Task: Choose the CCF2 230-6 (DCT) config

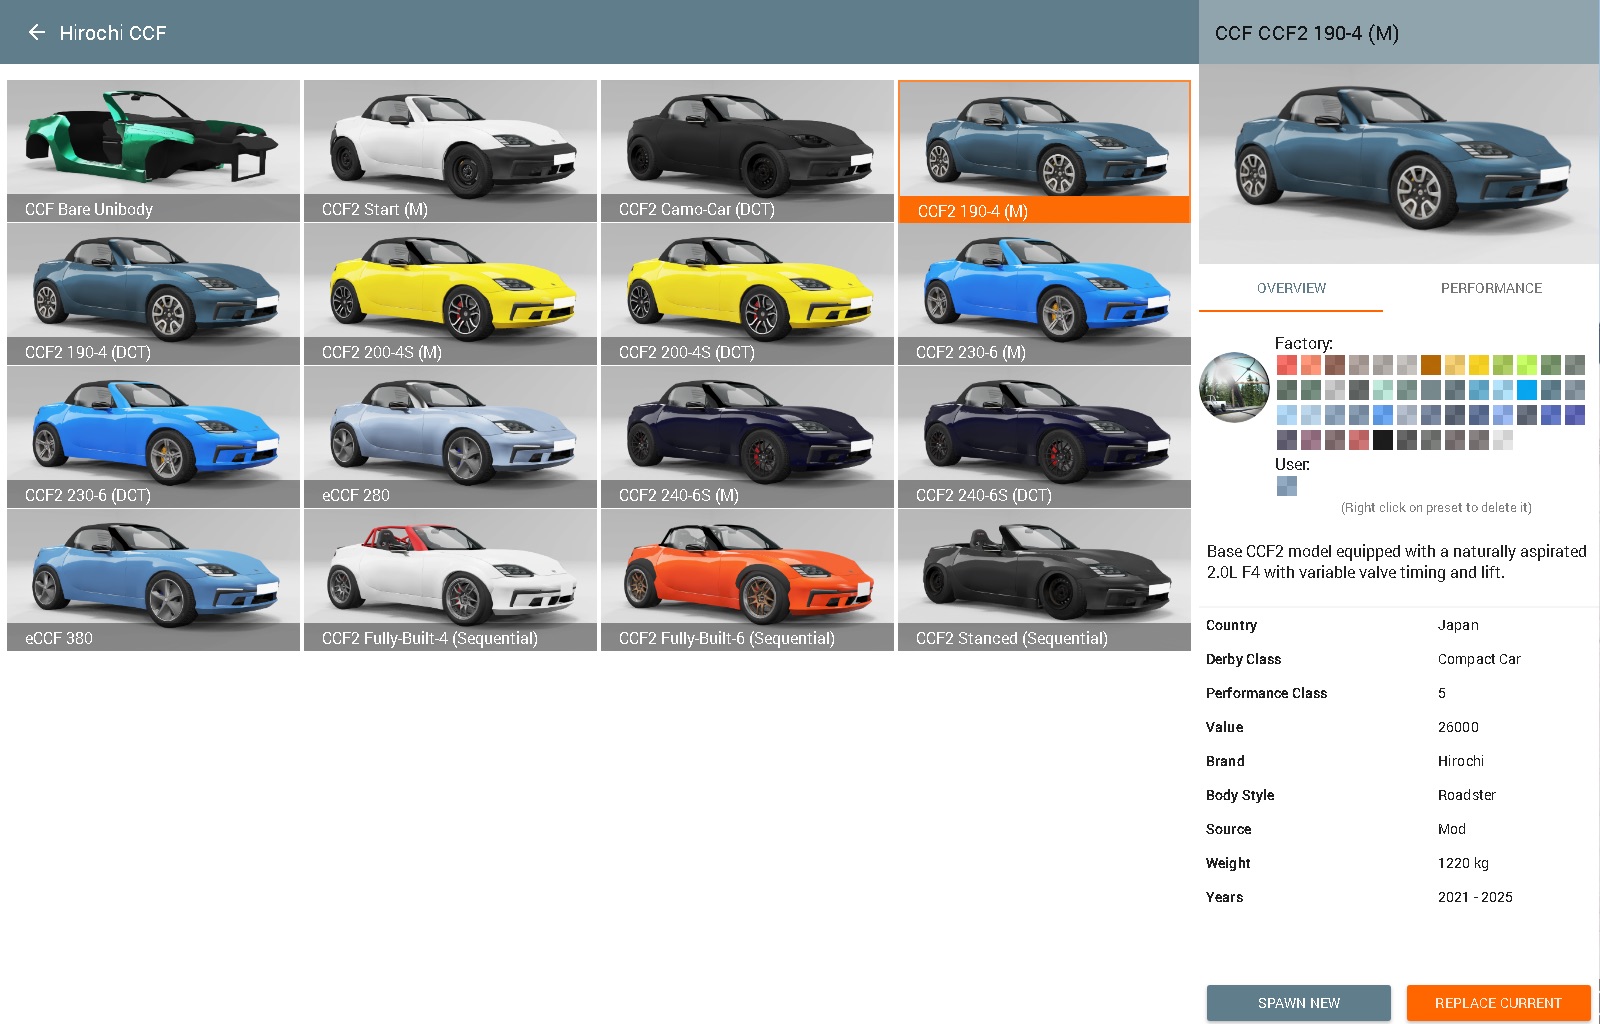Action: tap(153, 437)
